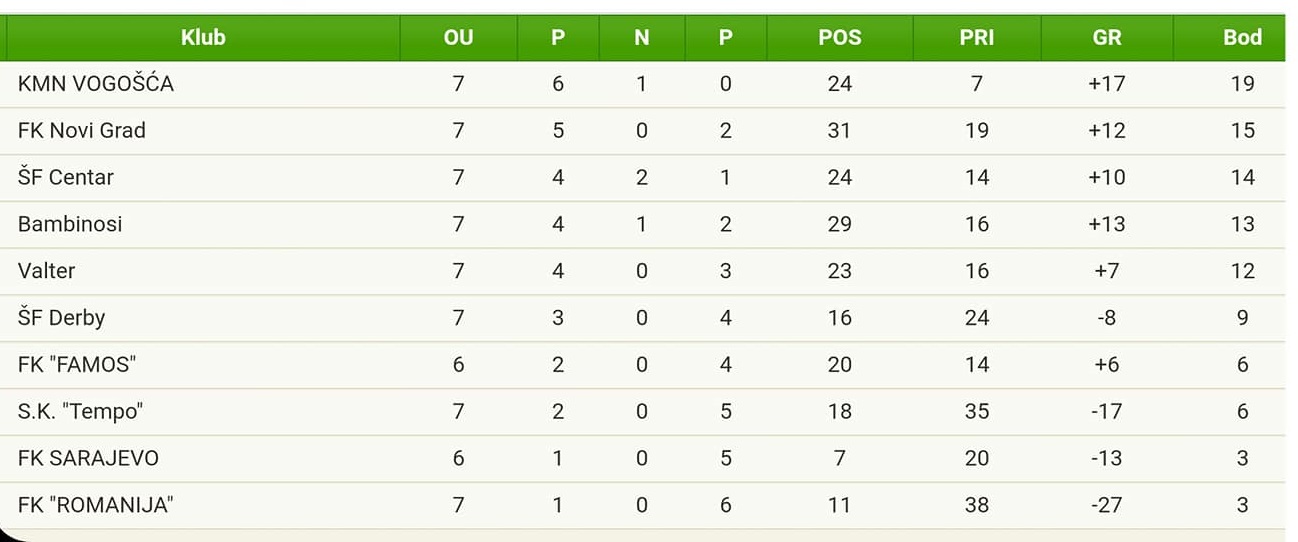Click the Klub column header
The height and width of the screenshot is (542, 1298).
click(x=203, y=38)
